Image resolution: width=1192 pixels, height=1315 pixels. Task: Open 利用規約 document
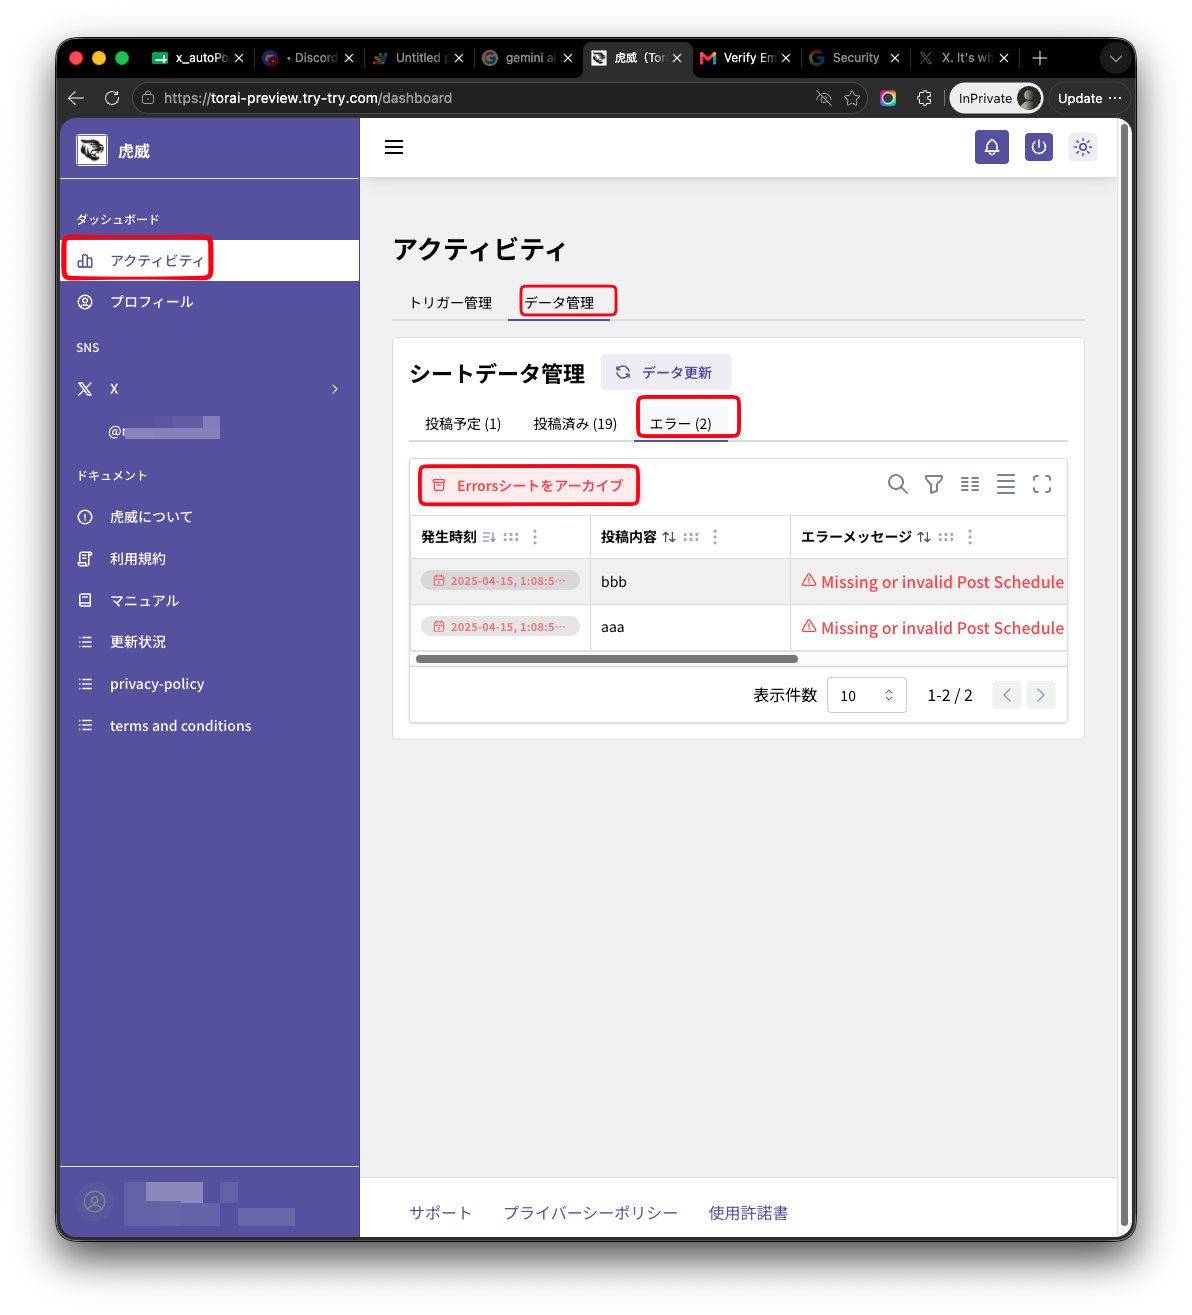[x=209, y=559]
